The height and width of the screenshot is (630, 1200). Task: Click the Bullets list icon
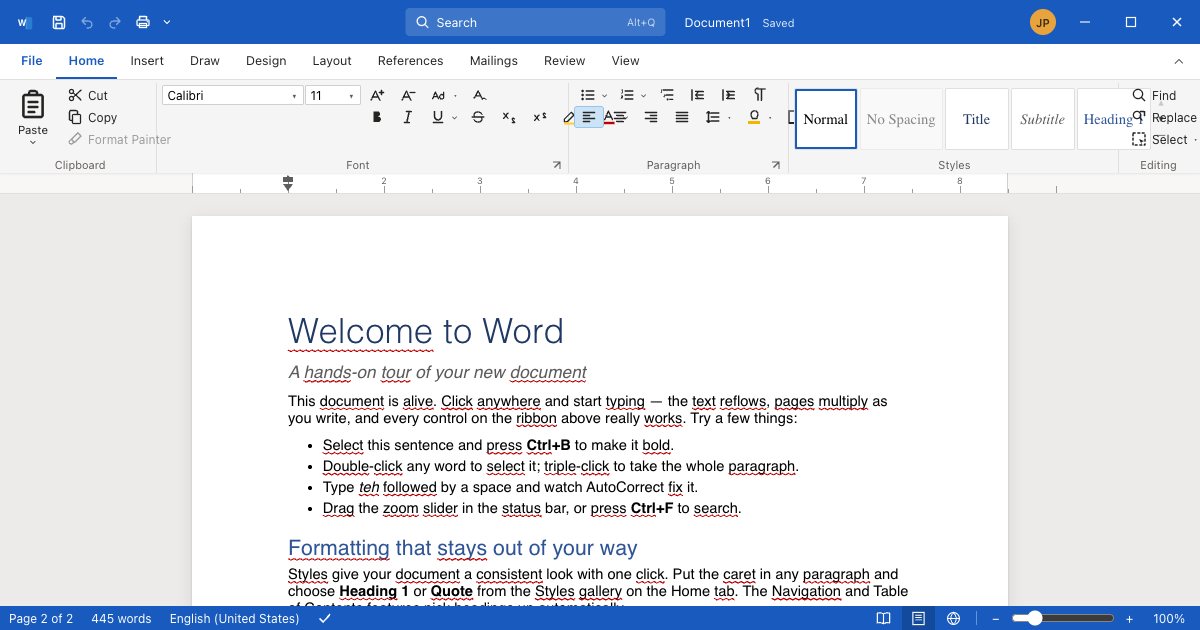point(589,95)
